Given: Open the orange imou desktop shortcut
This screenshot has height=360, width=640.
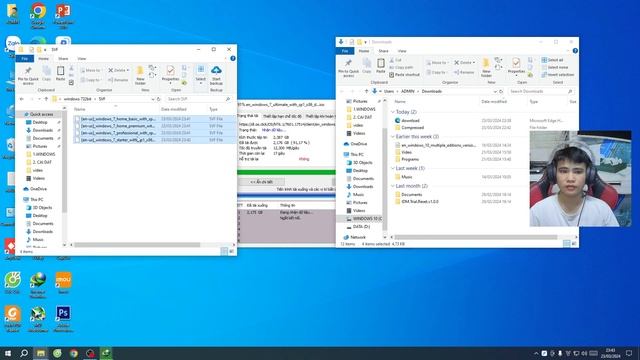Looking at the screenshot, I should point(63,283).
